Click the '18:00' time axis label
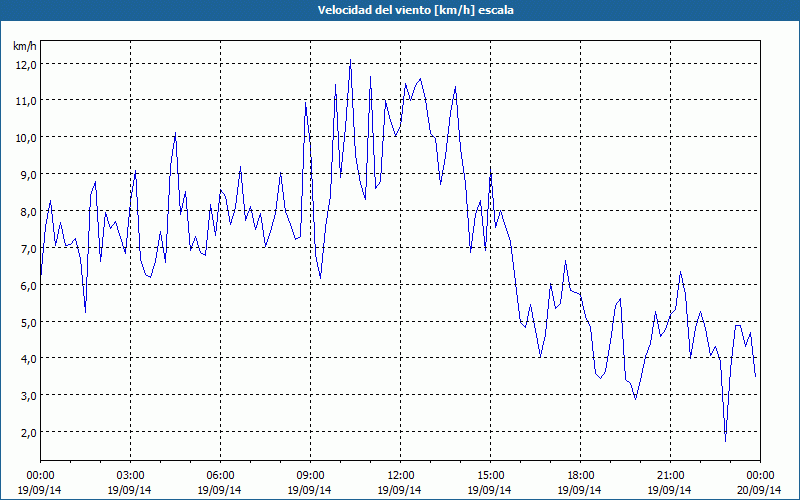The image size is (800, 500). [580, 476]
